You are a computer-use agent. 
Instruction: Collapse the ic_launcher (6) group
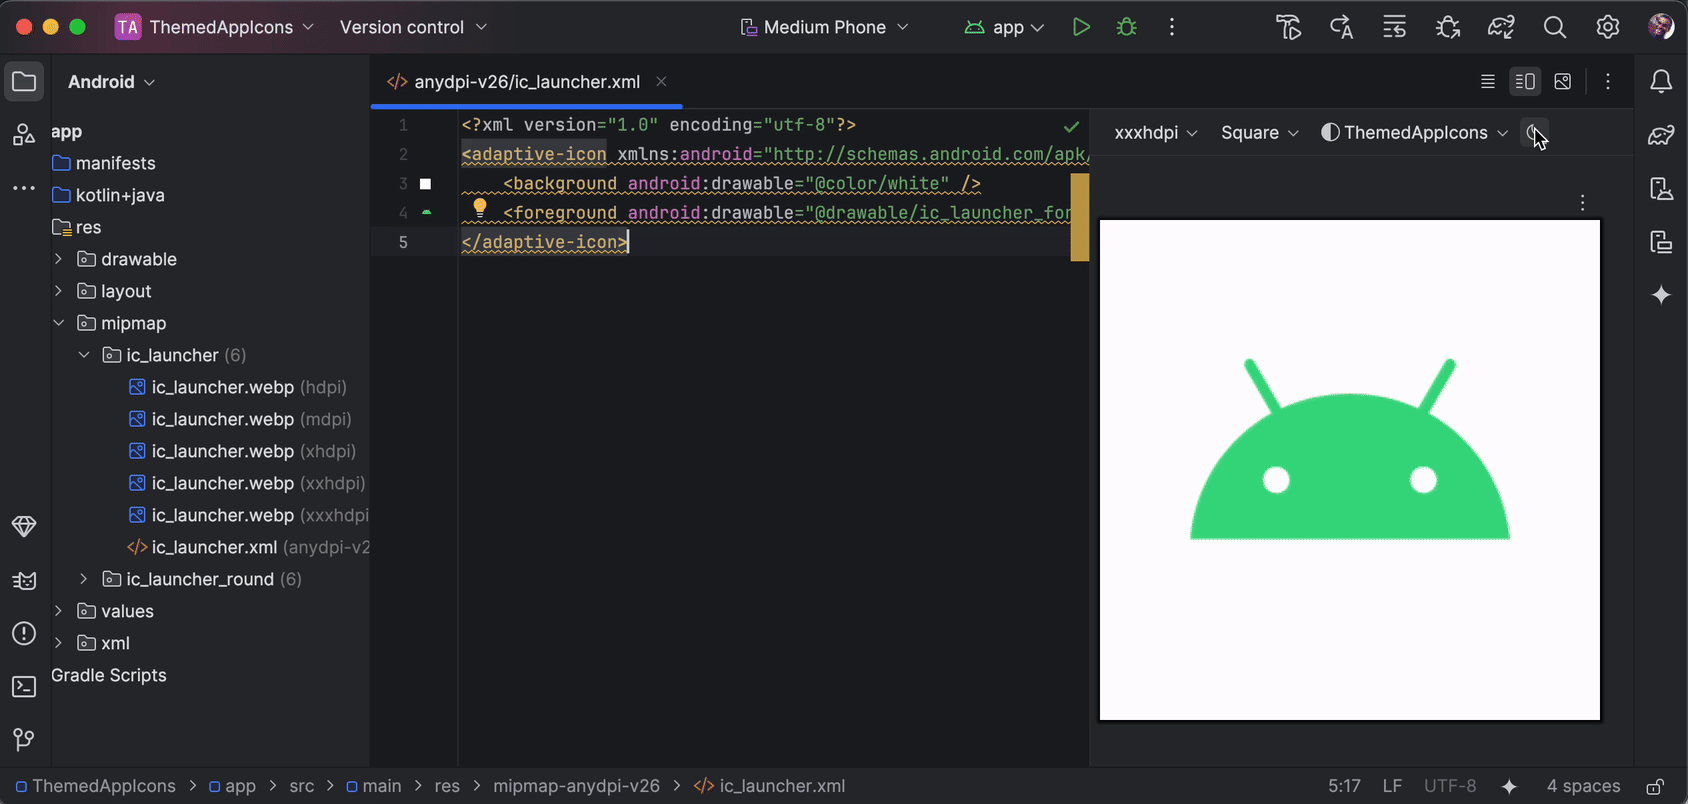click(x=84, y=355)
